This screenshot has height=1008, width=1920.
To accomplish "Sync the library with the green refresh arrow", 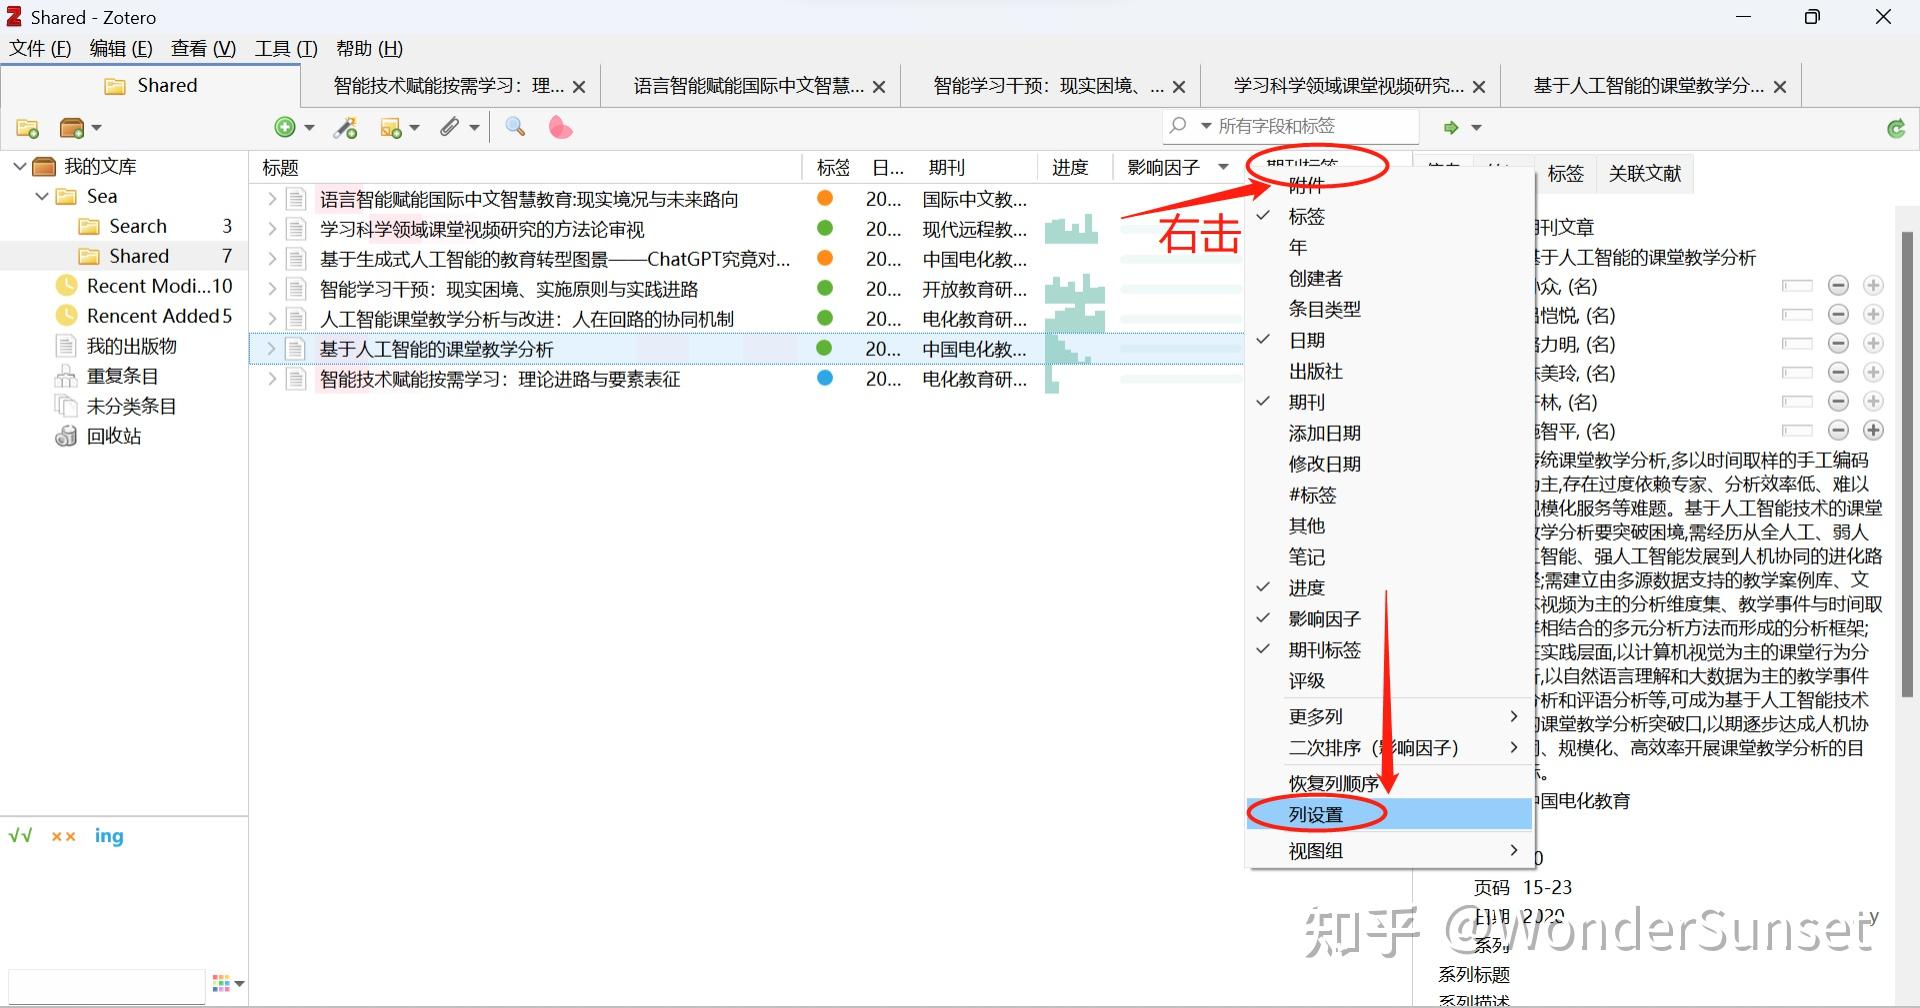I will (x=1896, y=128).
